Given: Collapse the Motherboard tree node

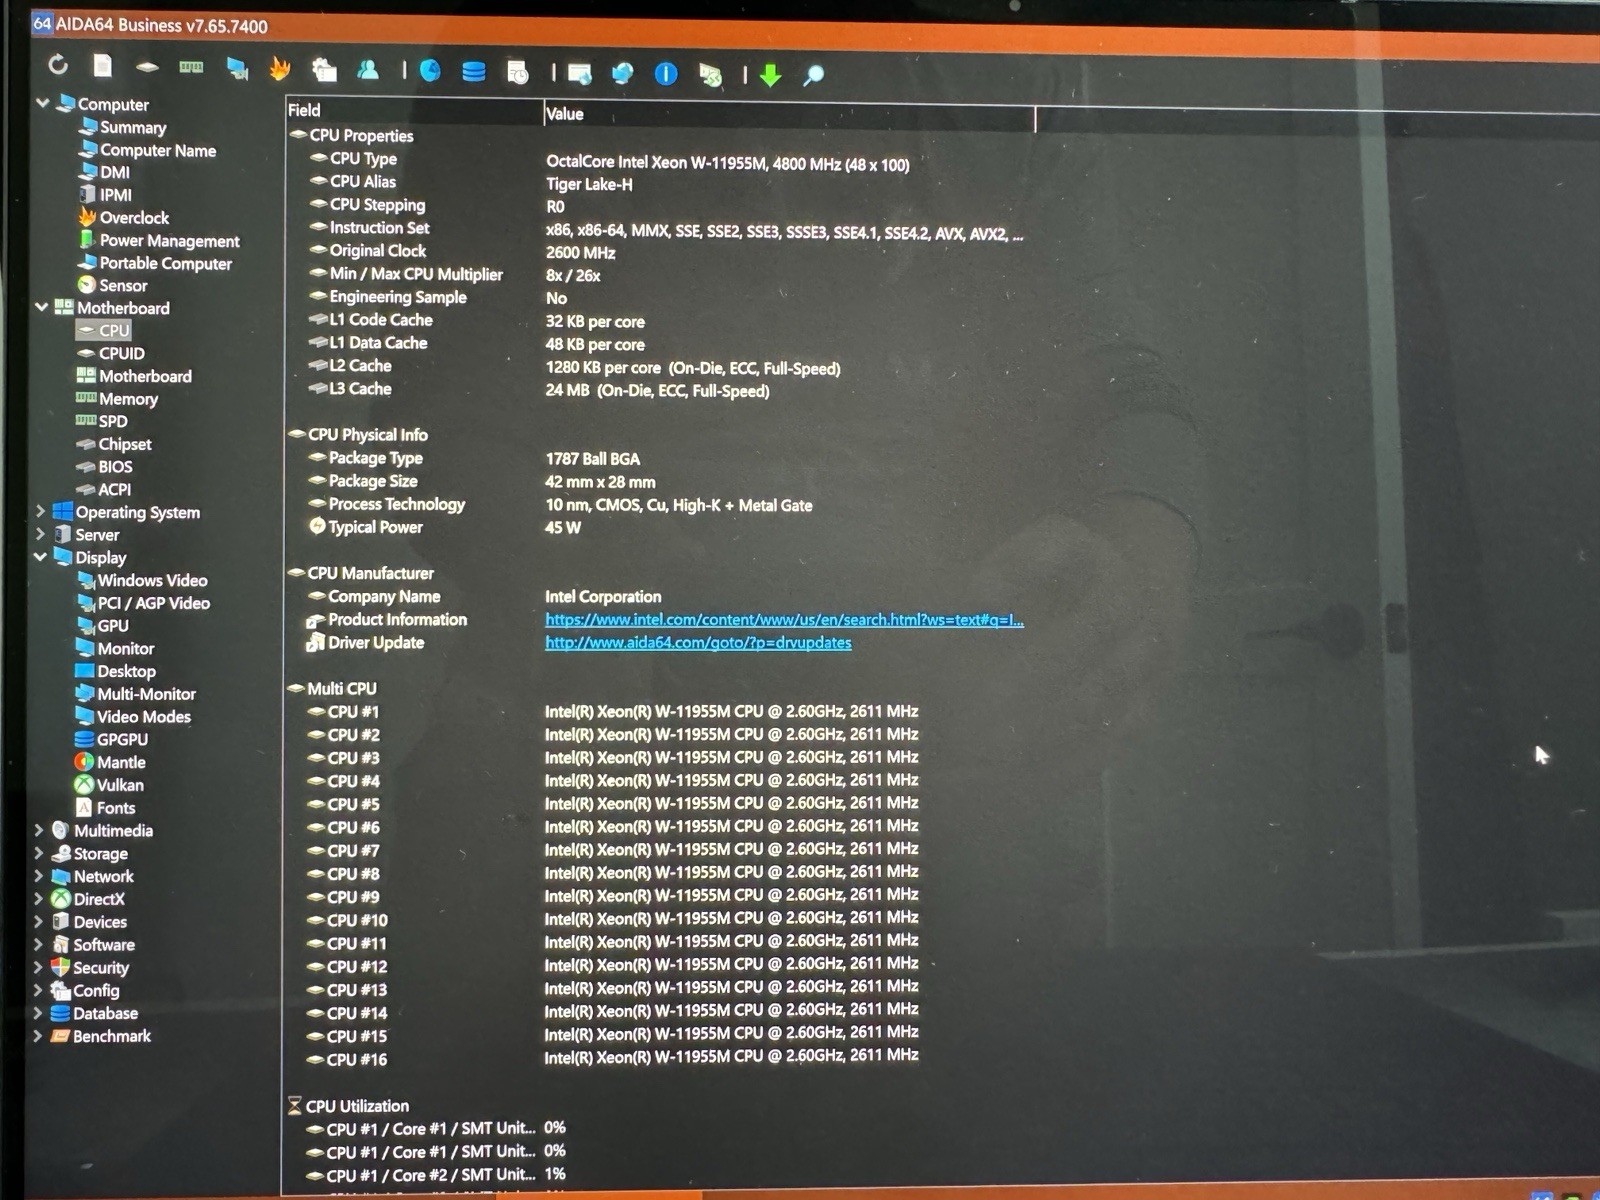Looking at the screenshot, I should click(41, 307).
